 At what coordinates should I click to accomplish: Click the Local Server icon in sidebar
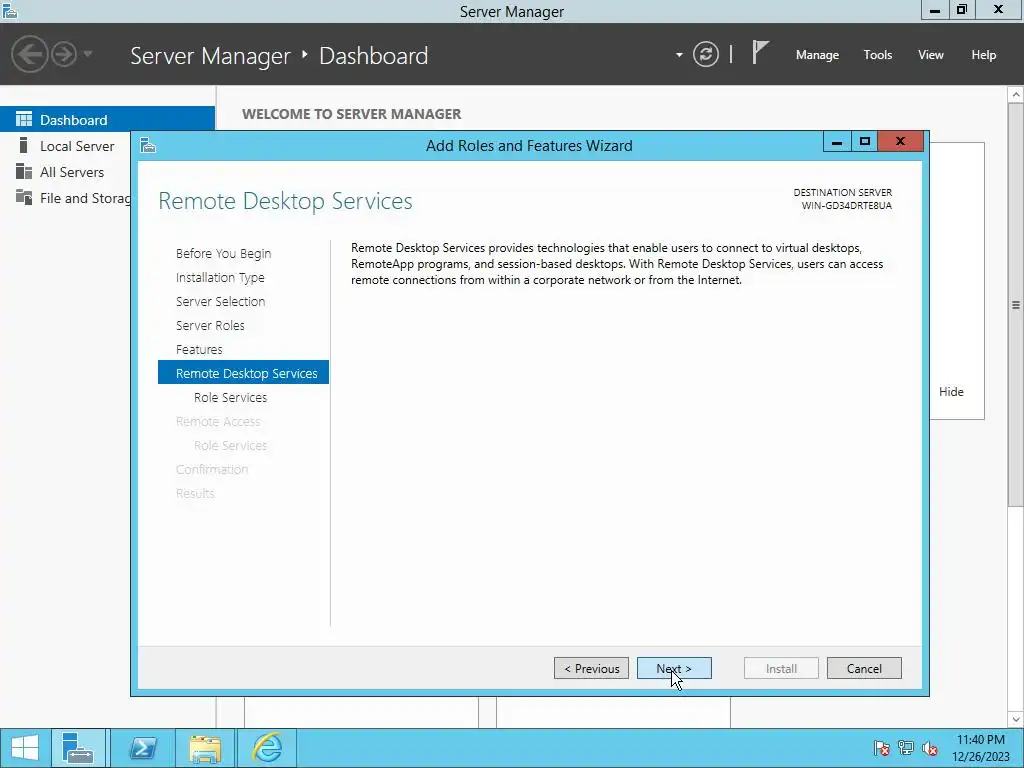pyautogui.click(x=24, y=145)
